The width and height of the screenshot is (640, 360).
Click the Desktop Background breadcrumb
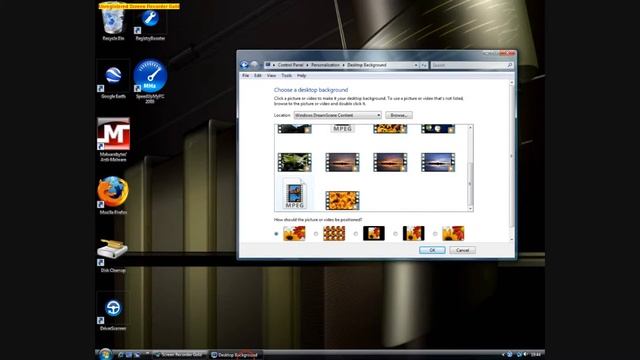coord(367,65)
